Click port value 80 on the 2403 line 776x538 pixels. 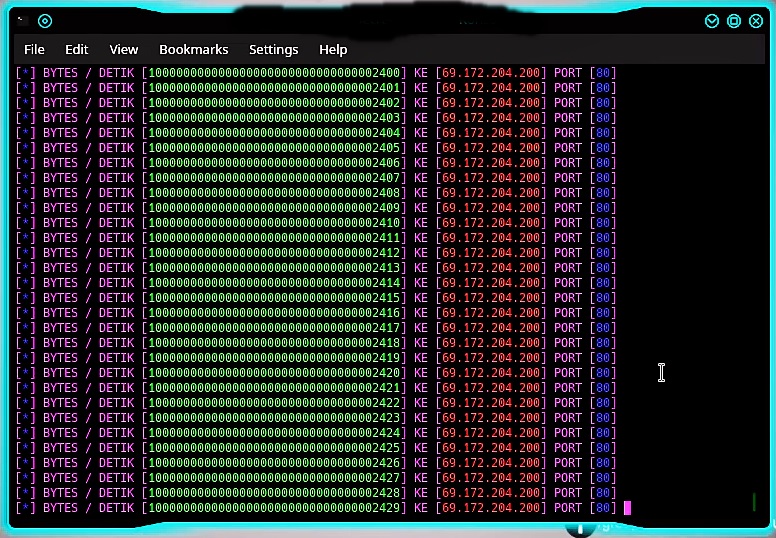point(603,118)
